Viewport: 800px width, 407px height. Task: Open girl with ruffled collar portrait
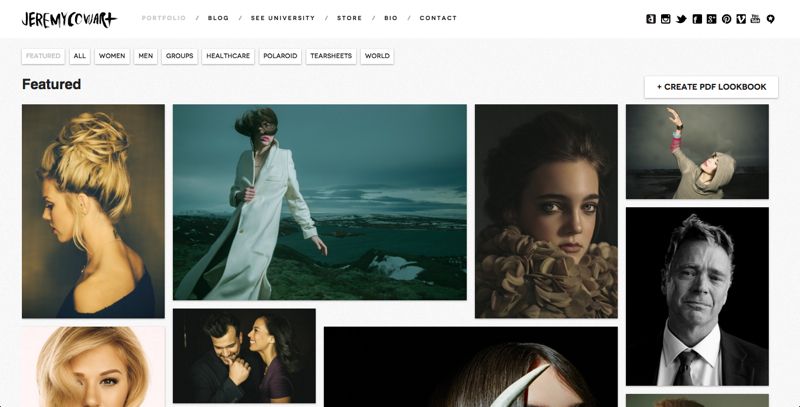tap(546, 211)
